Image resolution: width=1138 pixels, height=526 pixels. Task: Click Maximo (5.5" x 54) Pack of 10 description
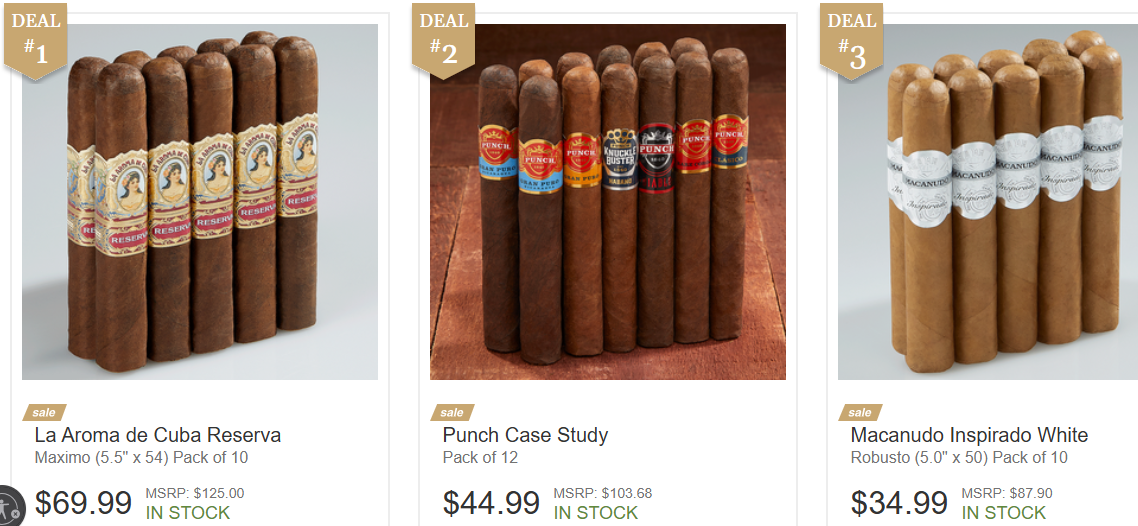tap(142, 458)
